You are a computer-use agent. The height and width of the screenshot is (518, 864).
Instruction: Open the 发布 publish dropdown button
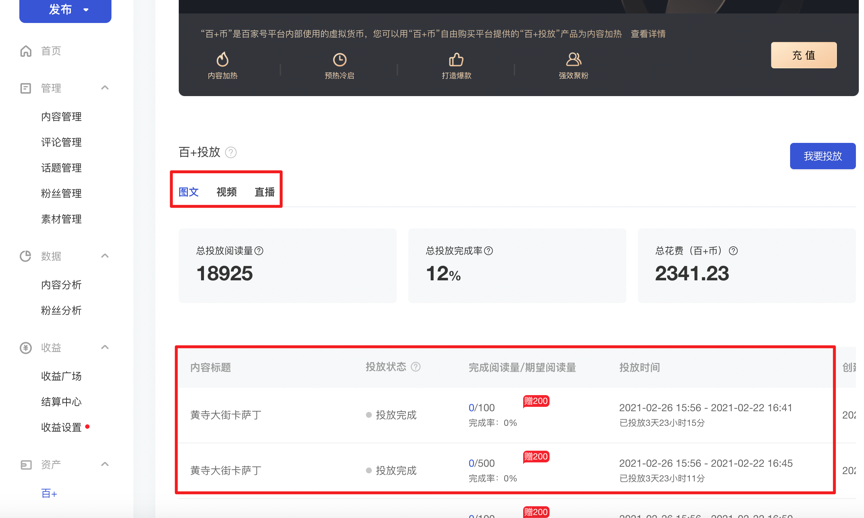[65, 9]
